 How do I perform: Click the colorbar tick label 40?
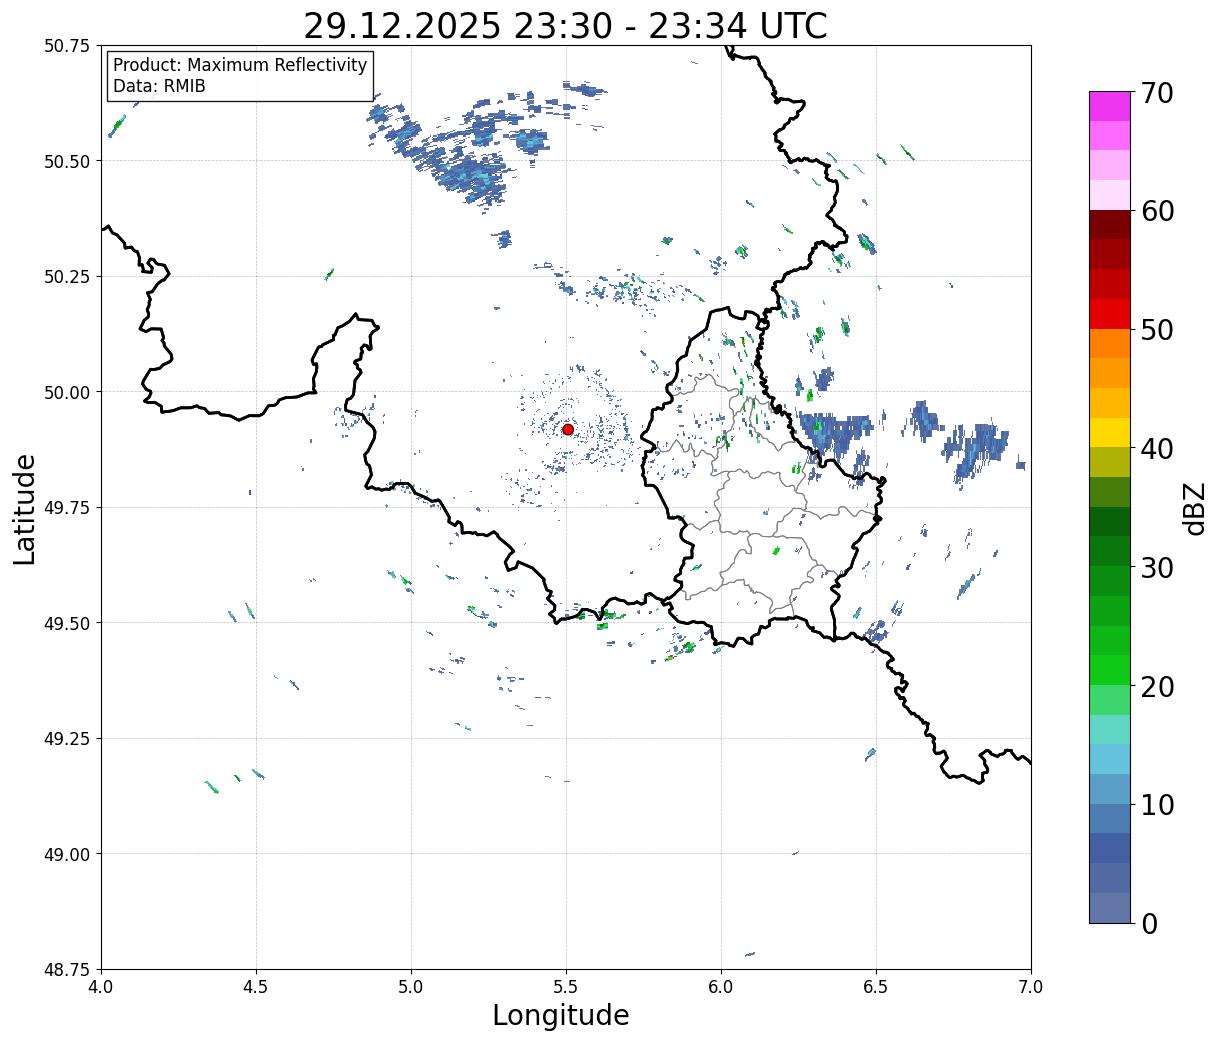(x=1157, y=449)
